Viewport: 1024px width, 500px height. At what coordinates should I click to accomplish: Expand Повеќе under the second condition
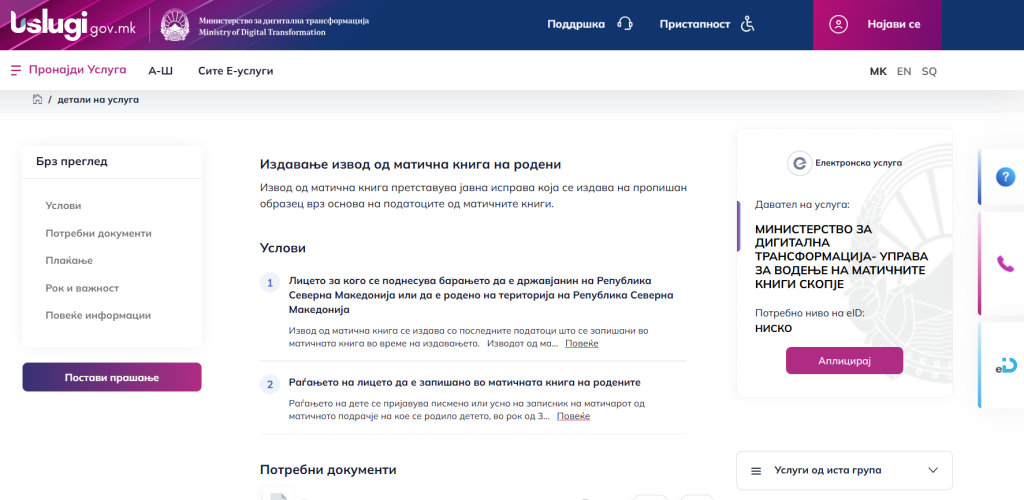(x=573, y=416)
